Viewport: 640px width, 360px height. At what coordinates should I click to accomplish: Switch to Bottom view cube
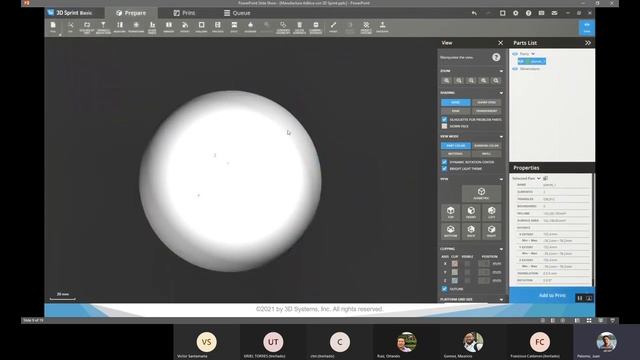(451, 231)
